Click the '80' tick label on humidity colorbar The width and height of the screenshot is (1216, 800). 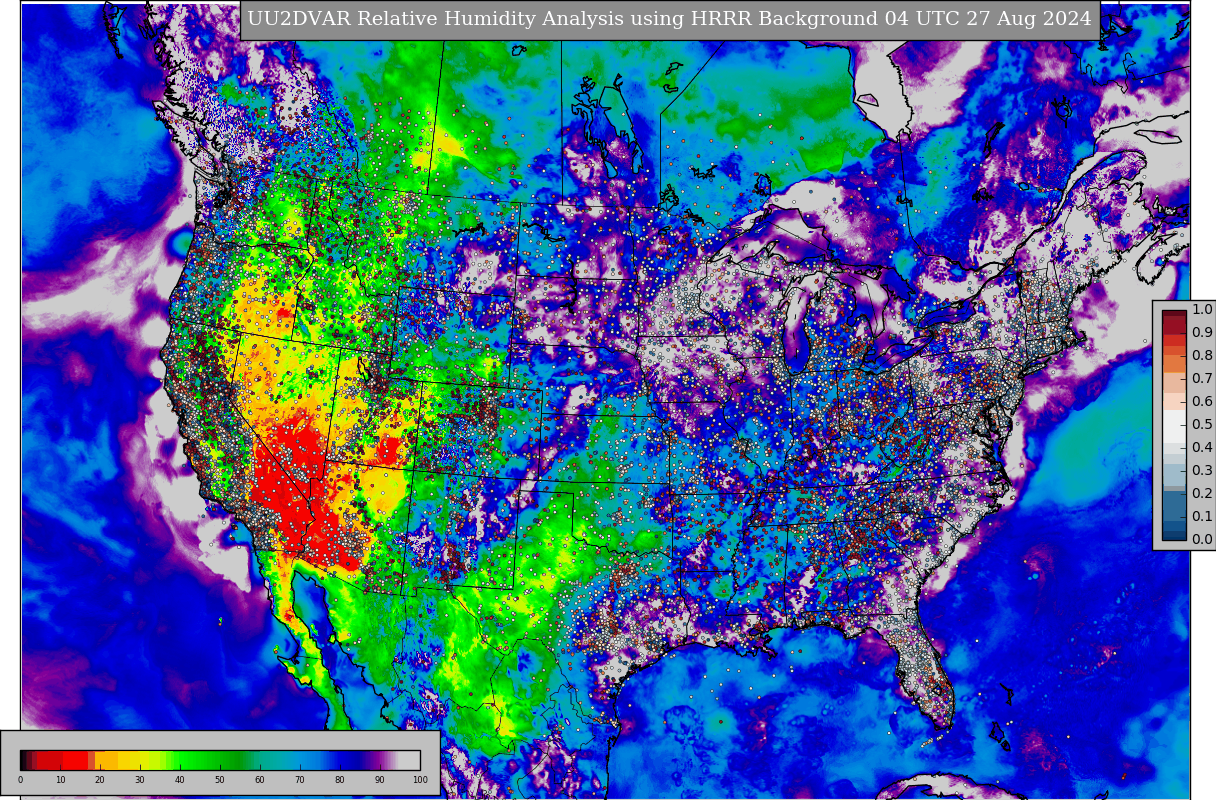[x=340, y=780]
